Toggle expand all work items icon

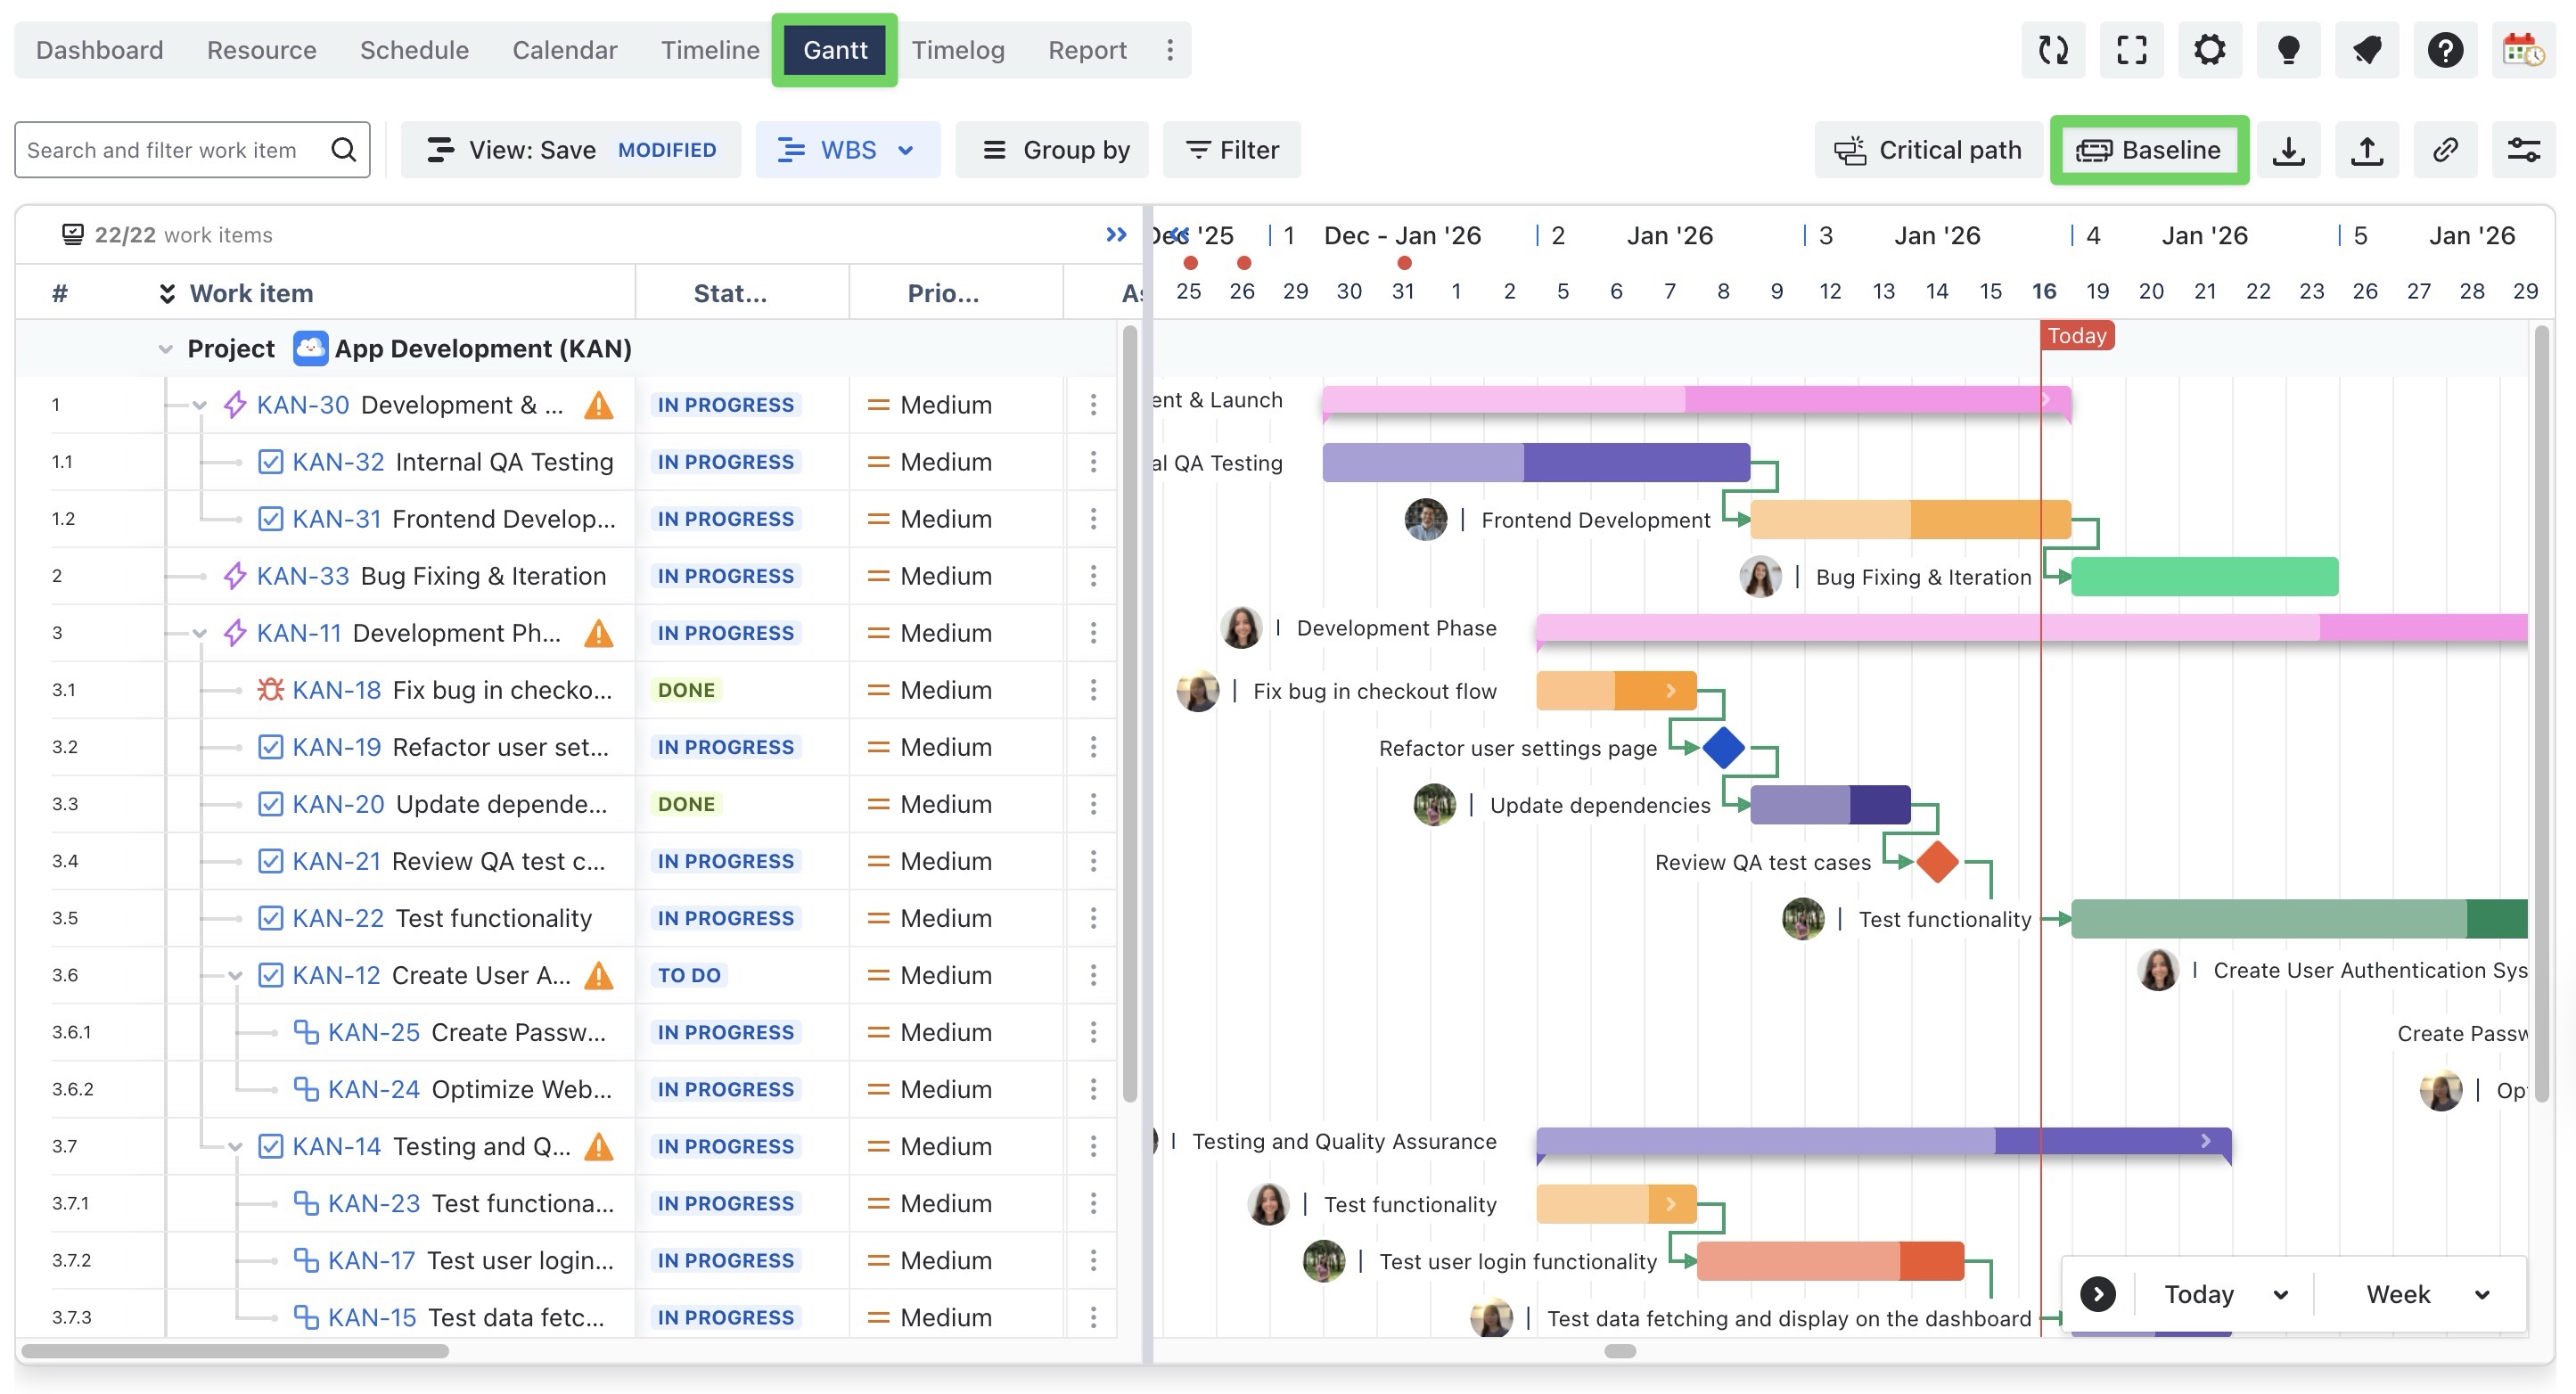[167, 293]
